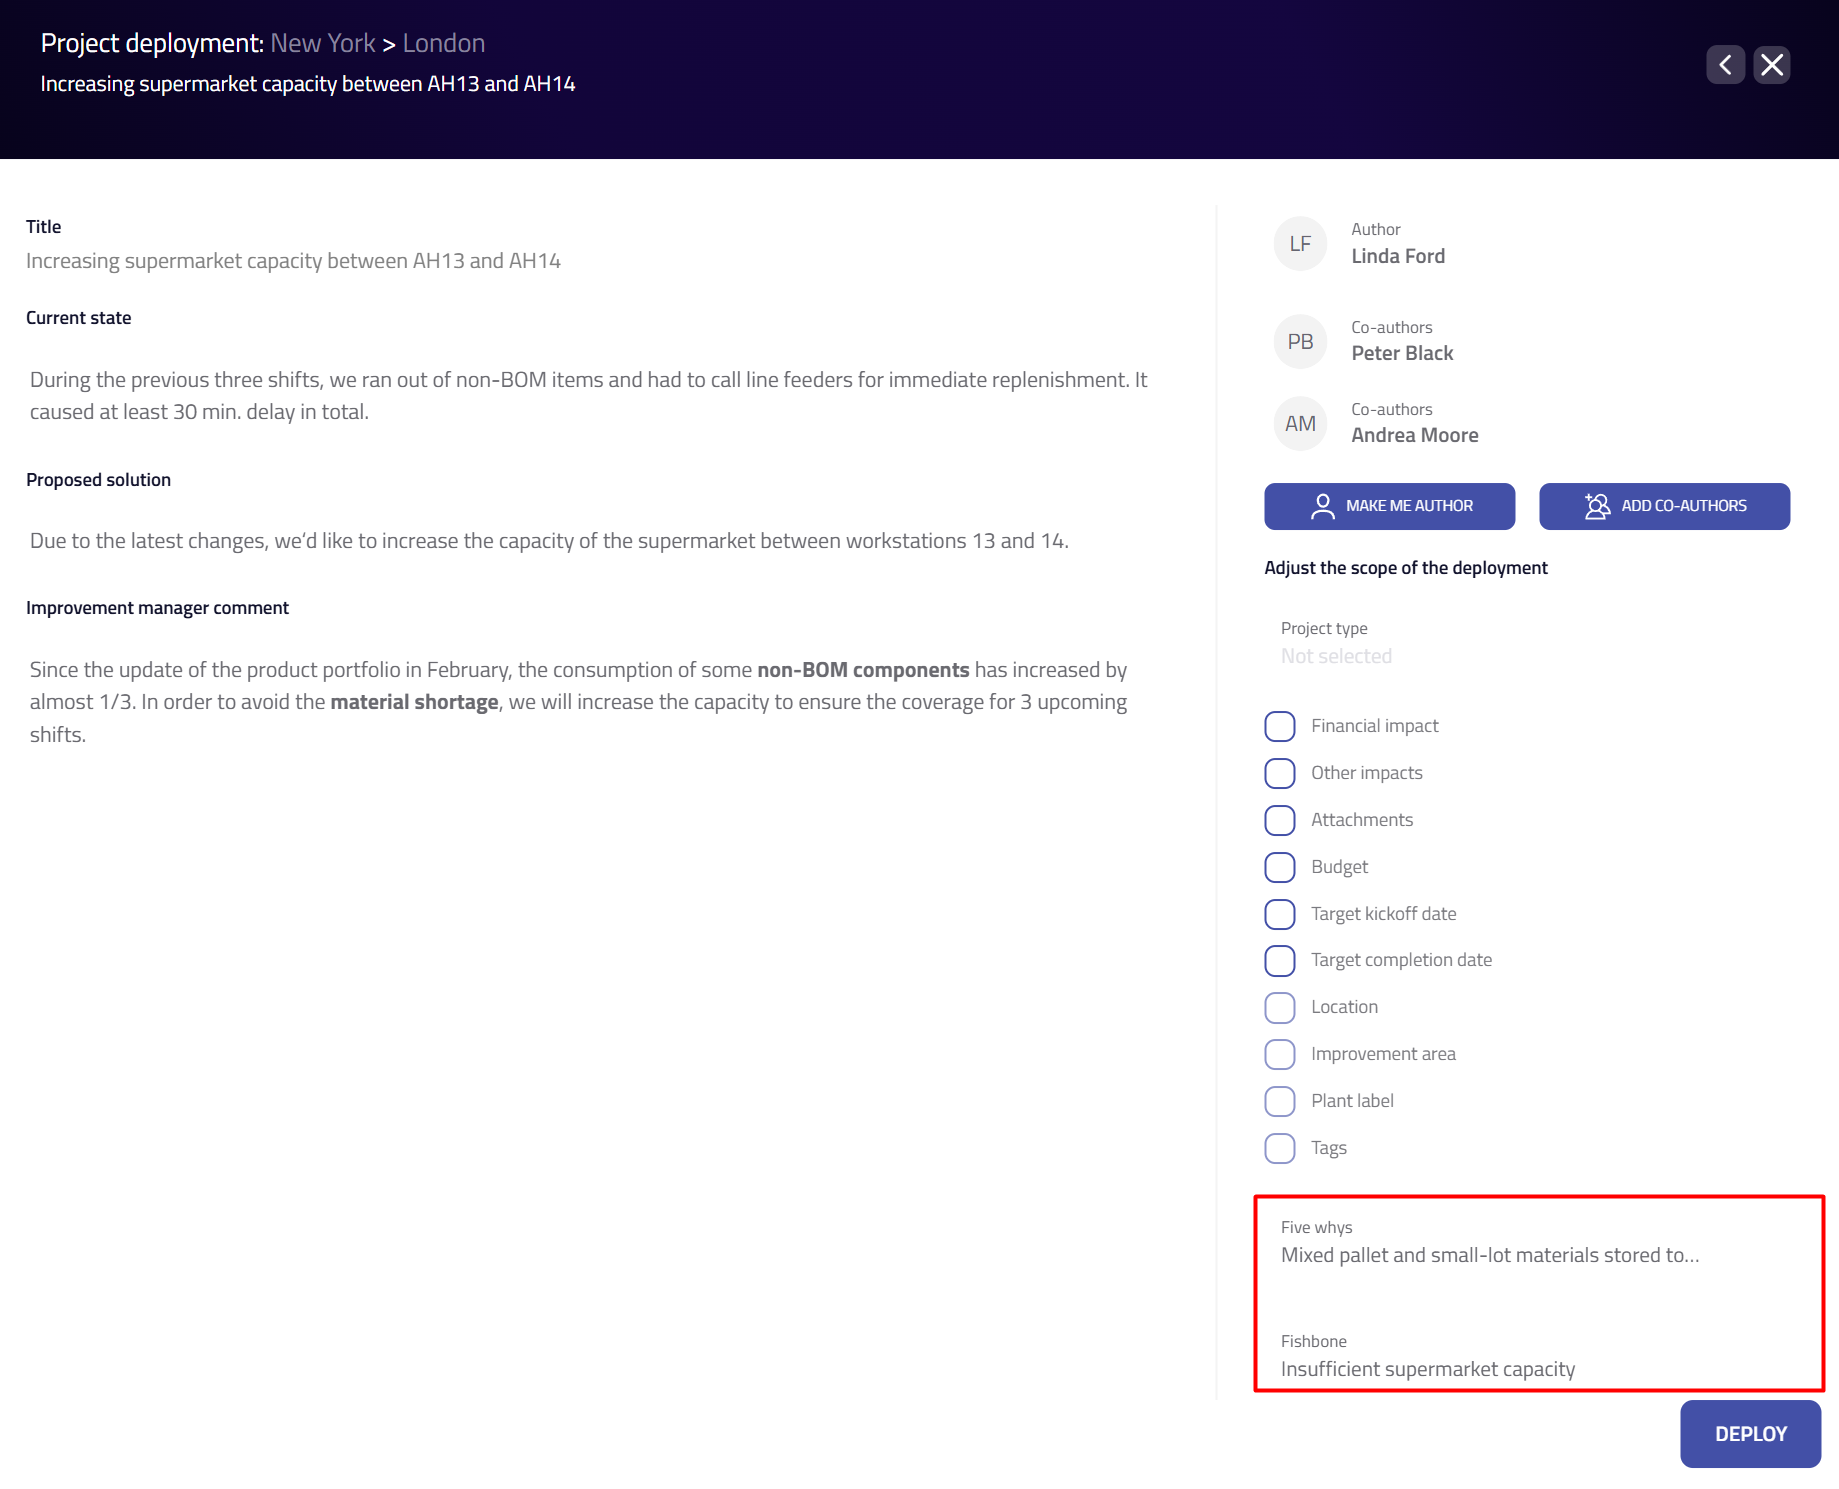Enable the Financial impact checkbox
The width and height of the screenshot is (1839, 1489).
coord(1280,726)
